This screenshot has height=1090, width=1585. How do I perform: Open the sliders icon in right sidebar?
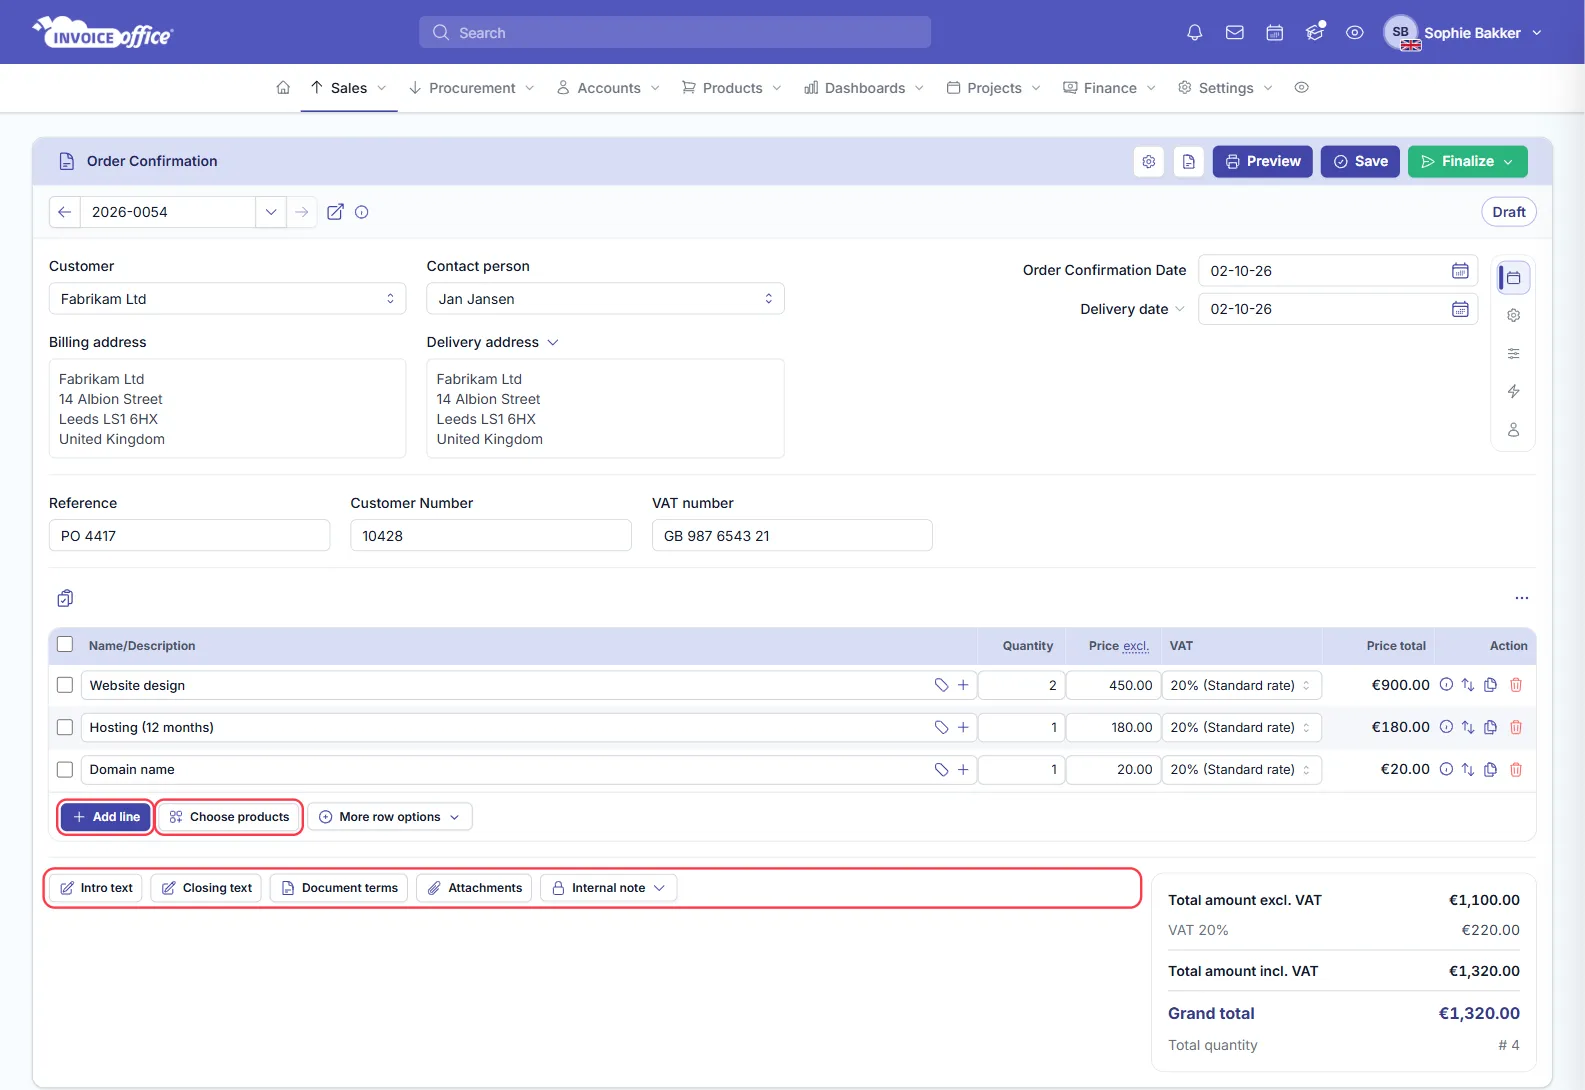[x=1514, y=354]
